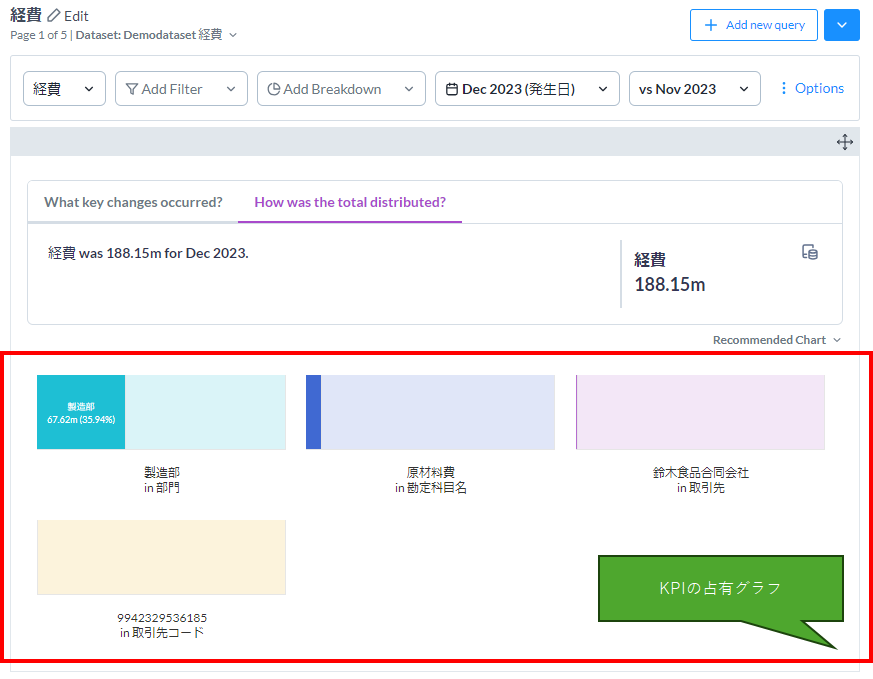Click the dark blue 原材料費 bar segment

[x=313, y=412]
